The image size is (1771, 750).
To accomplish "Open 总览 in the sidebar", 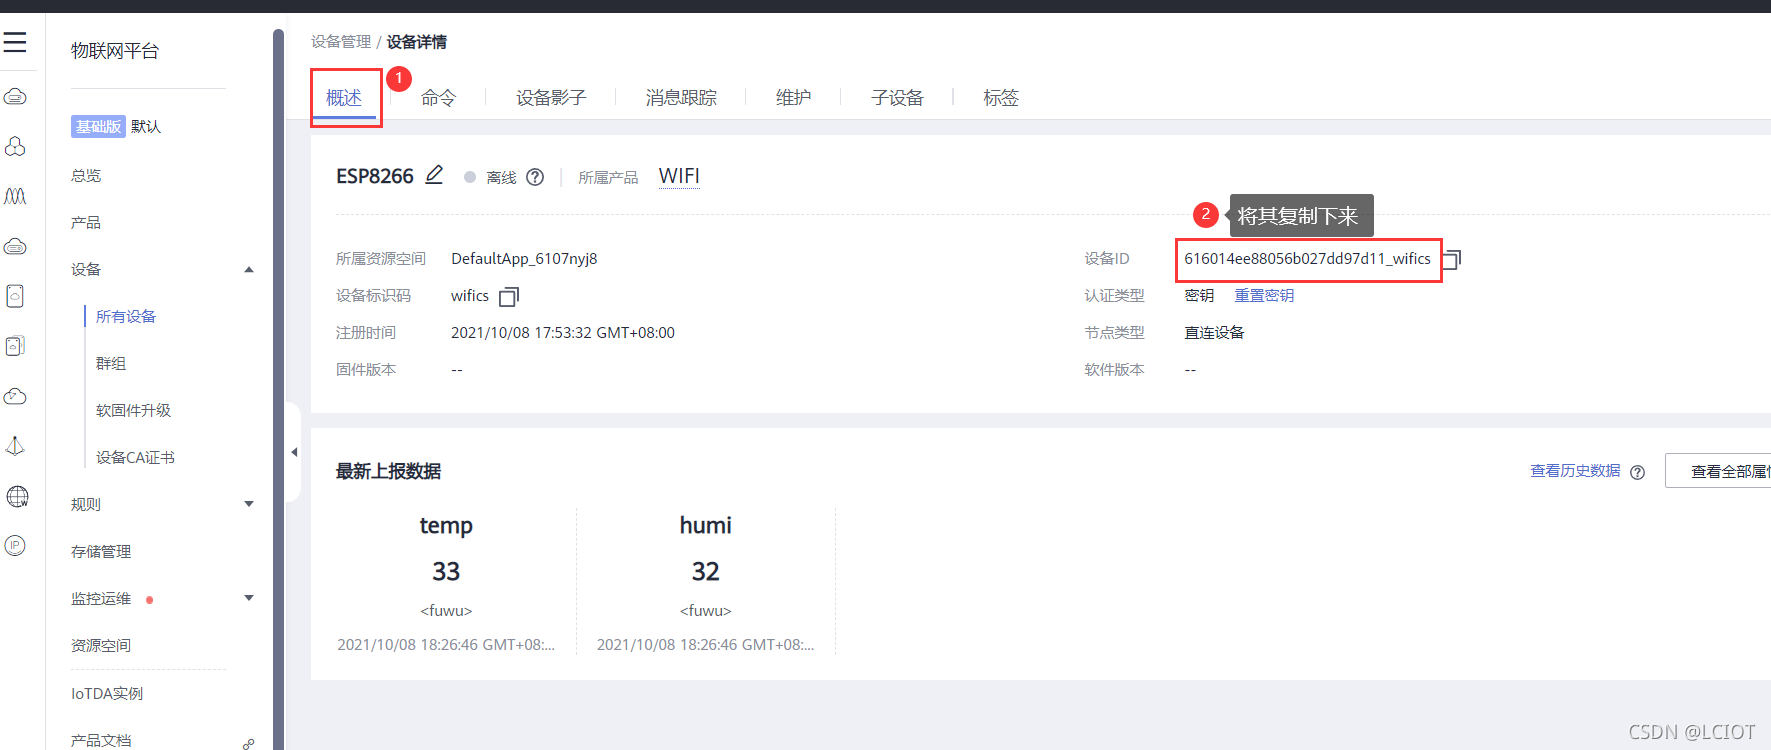I will tap(86, 175).
